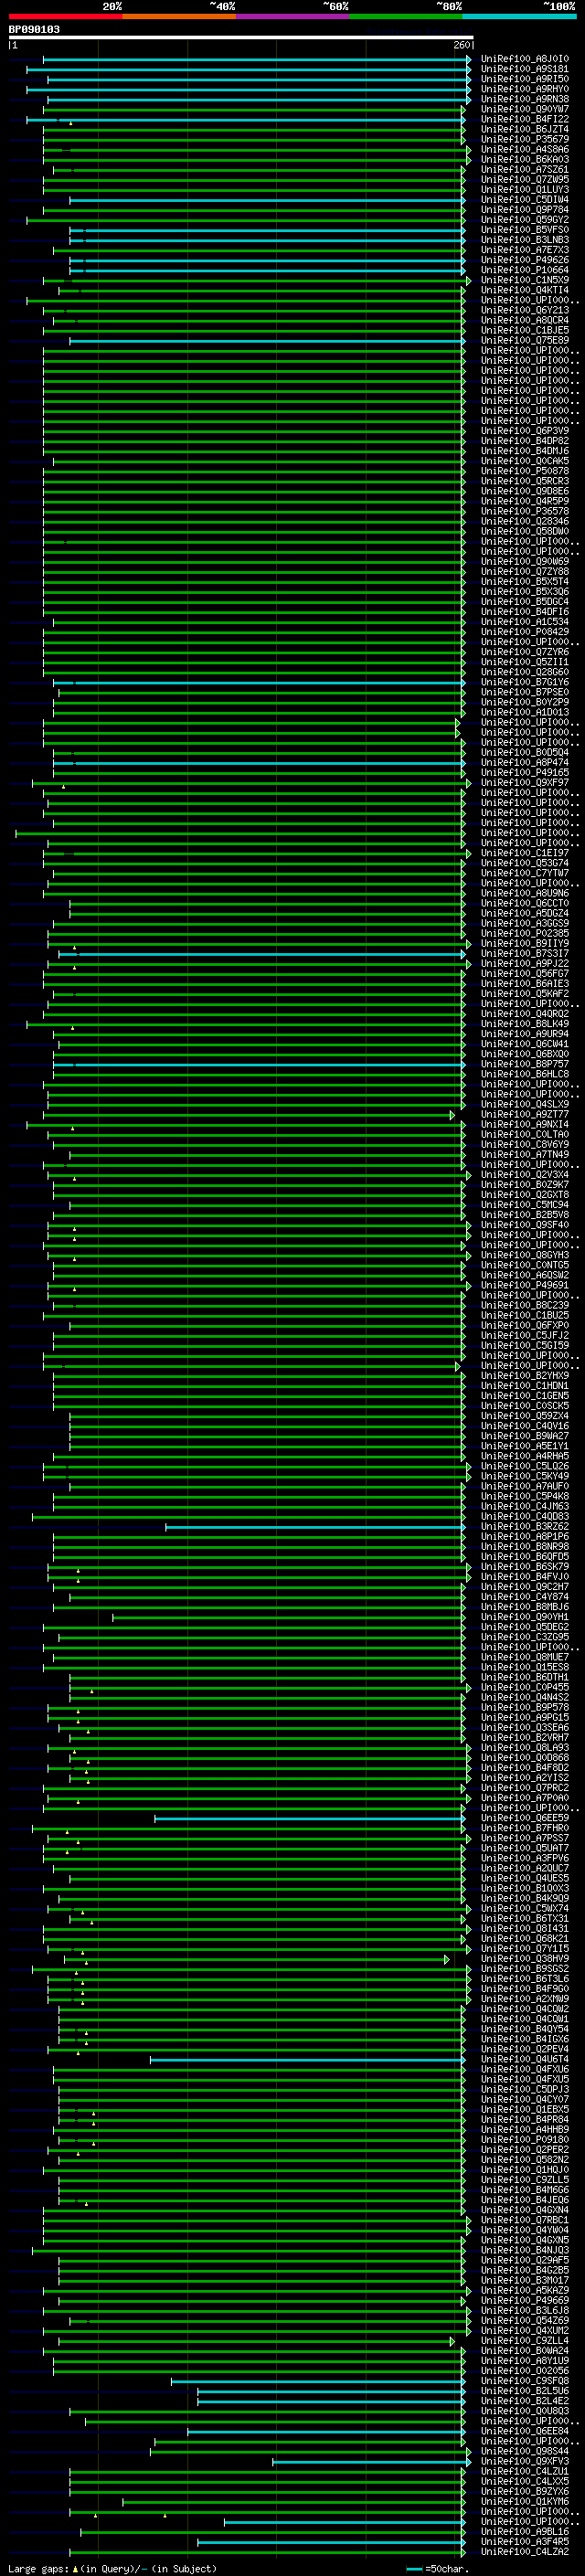The height and width of the screenshot is (2576, 585).
Task: Select hit UniRef100_B6SK79
Action: (x=524, y=1567)
